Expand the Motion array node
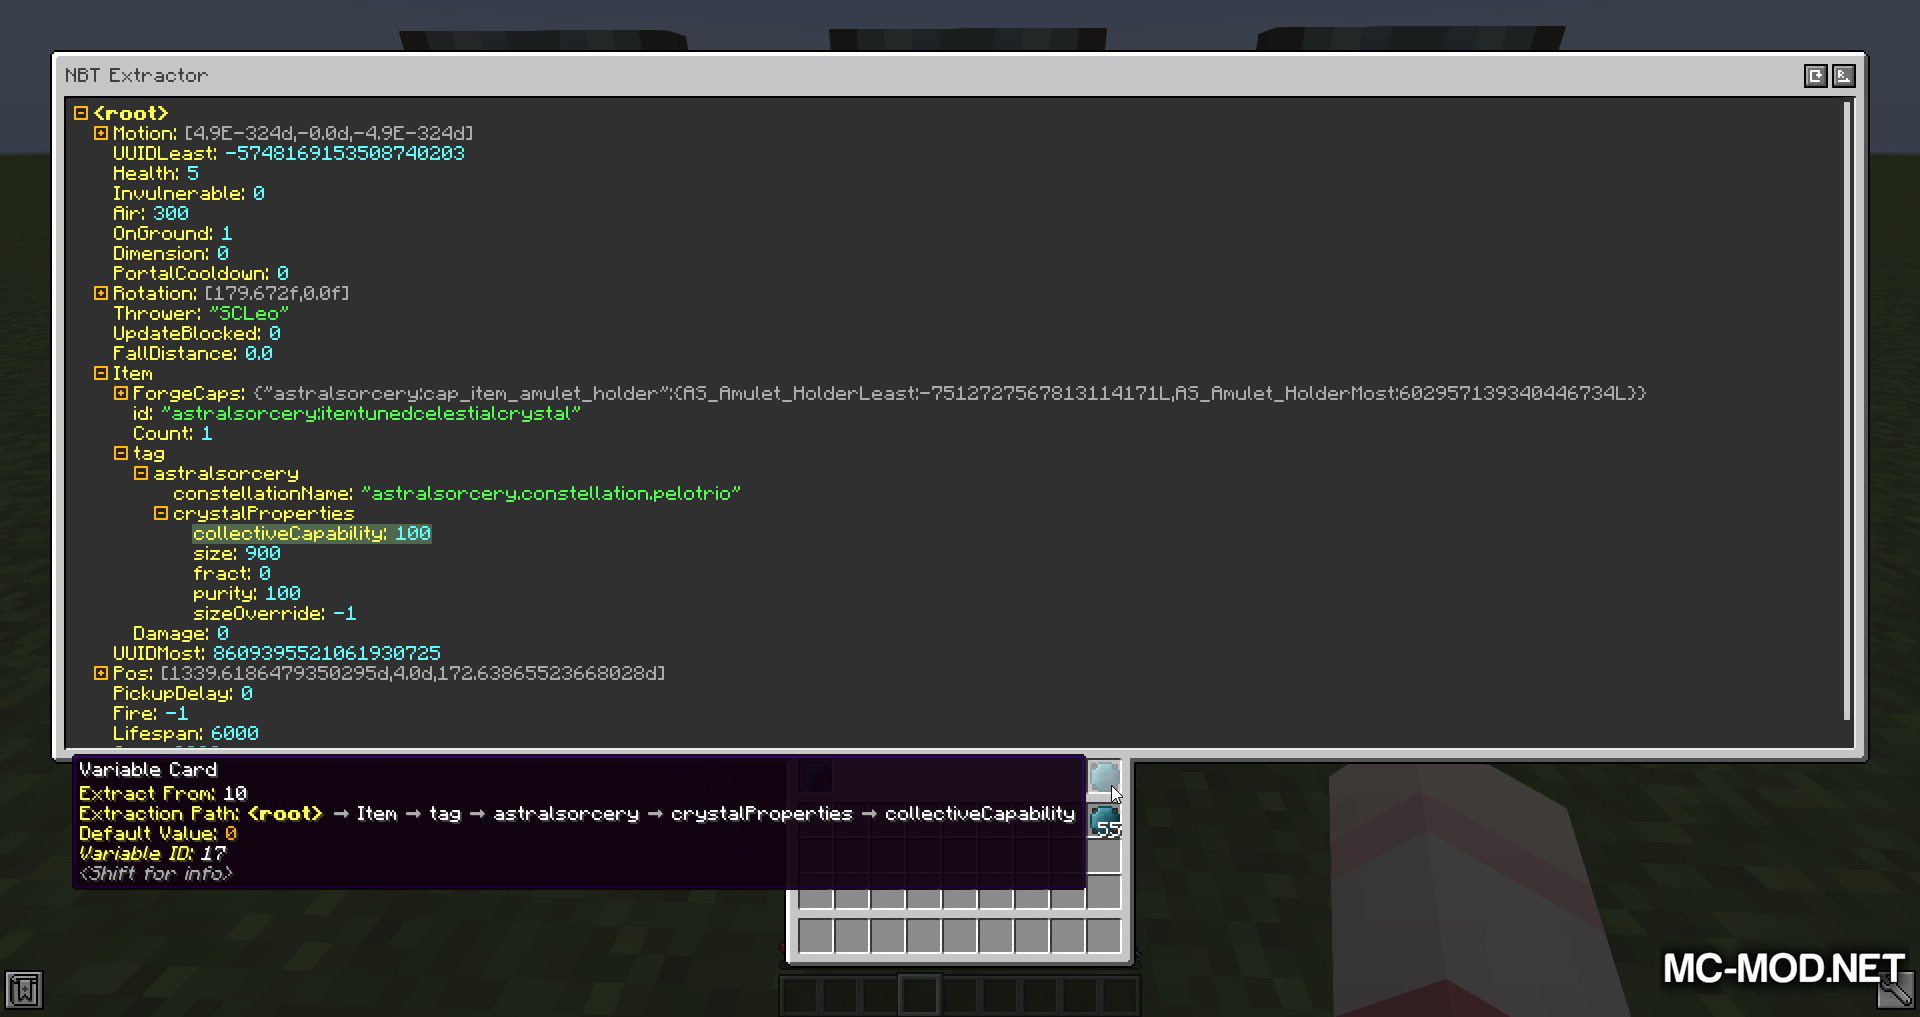The image size is (1920, 1017). pyautogui.click(x=101, y=133)
